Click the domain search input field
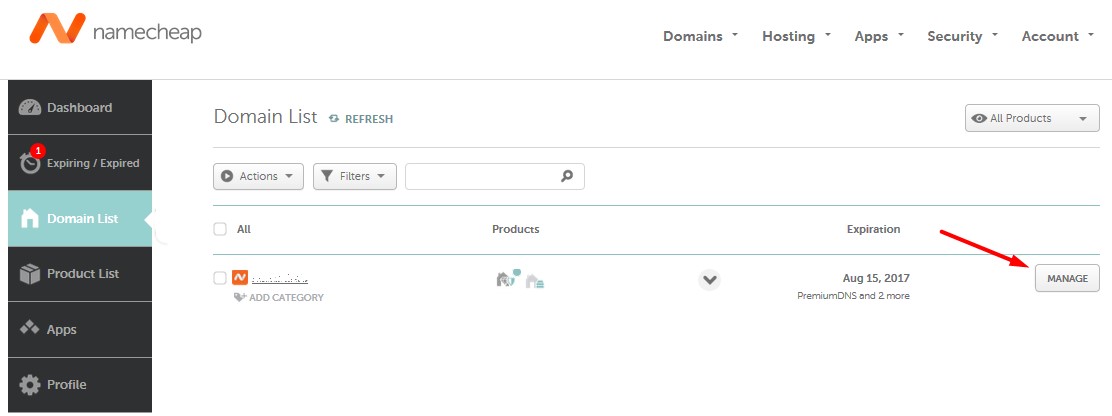 pyautogui.click(x=495, y=176)
